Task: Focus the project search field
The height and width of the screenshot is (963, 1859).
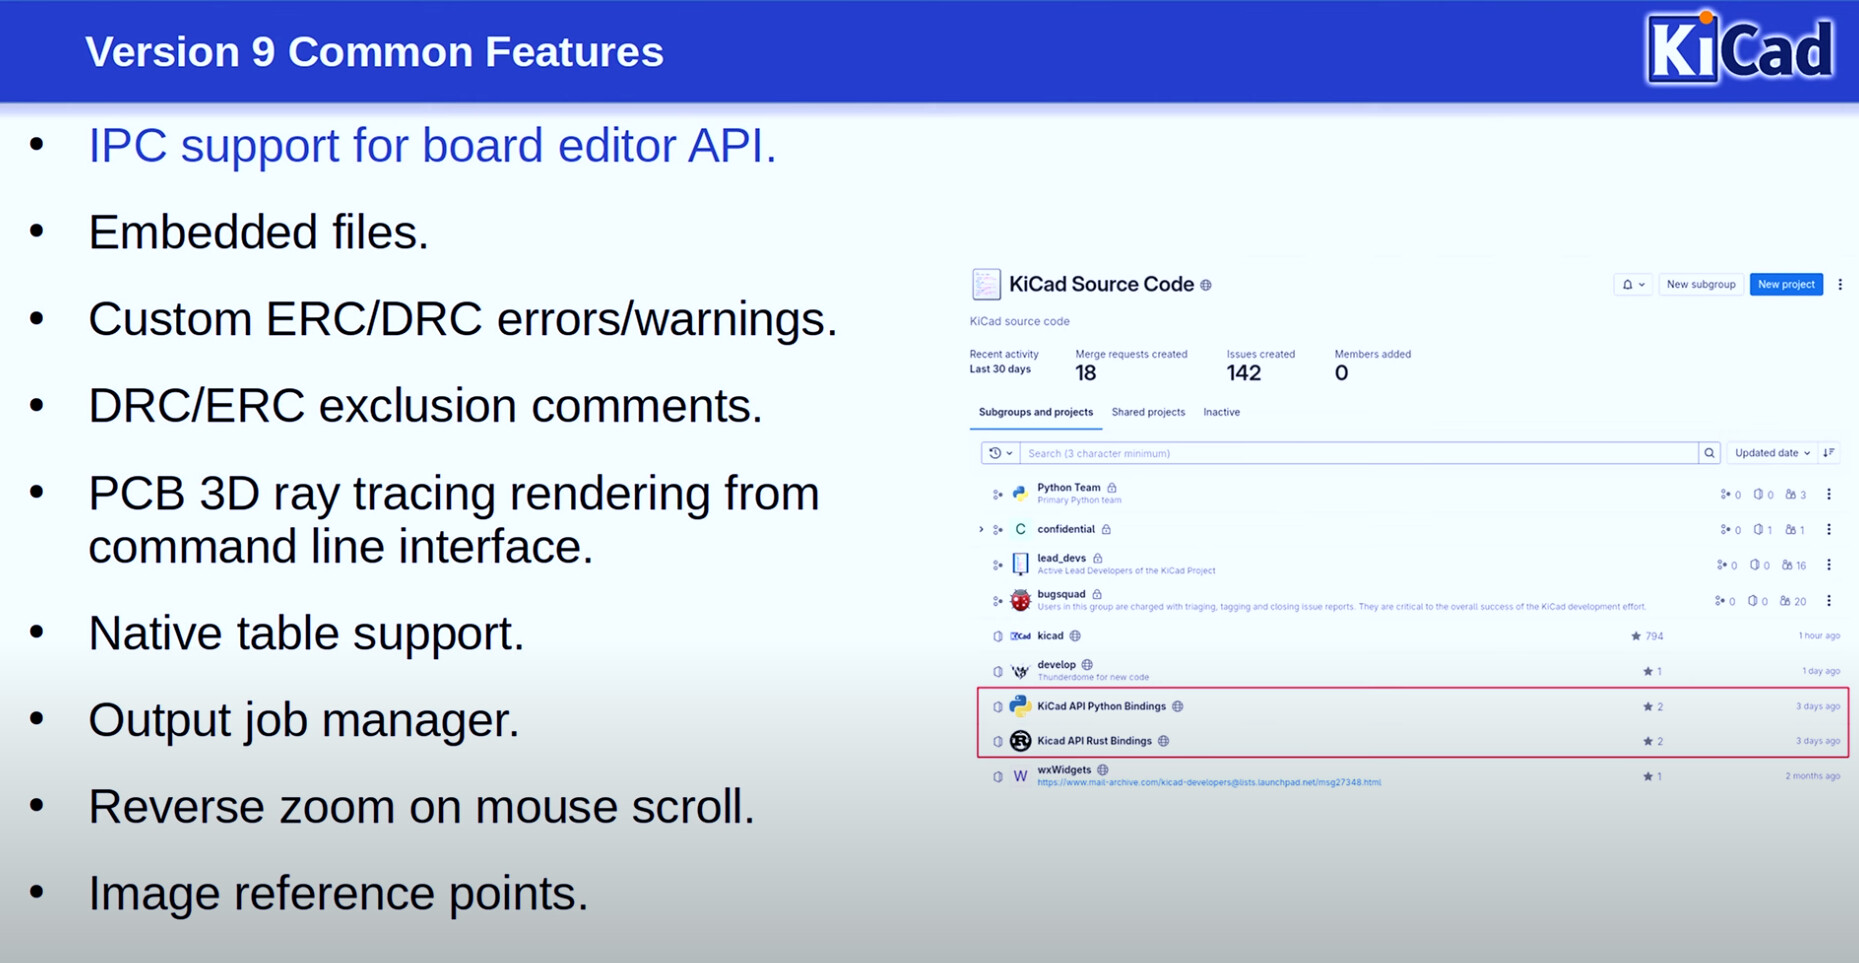Action: [x=1359, y=453]
